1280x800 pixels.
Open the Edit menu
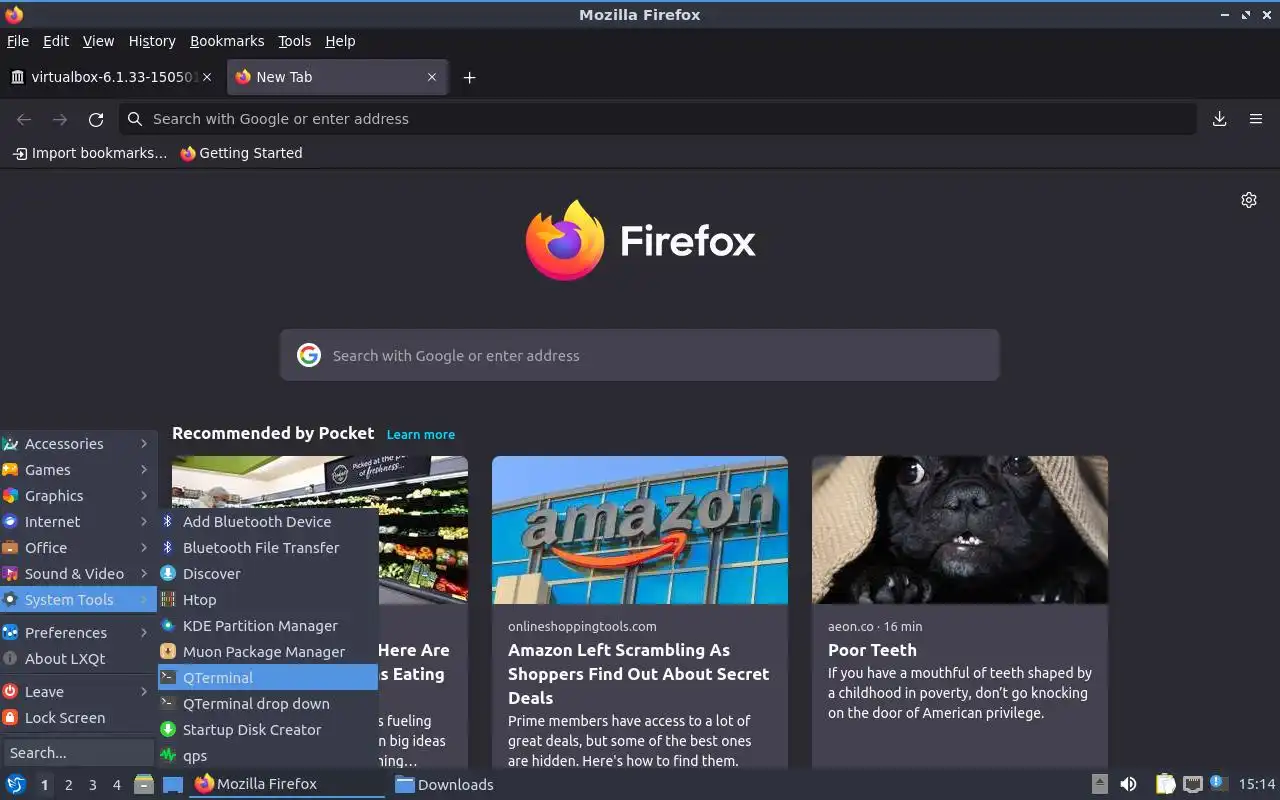pos(56,41)
